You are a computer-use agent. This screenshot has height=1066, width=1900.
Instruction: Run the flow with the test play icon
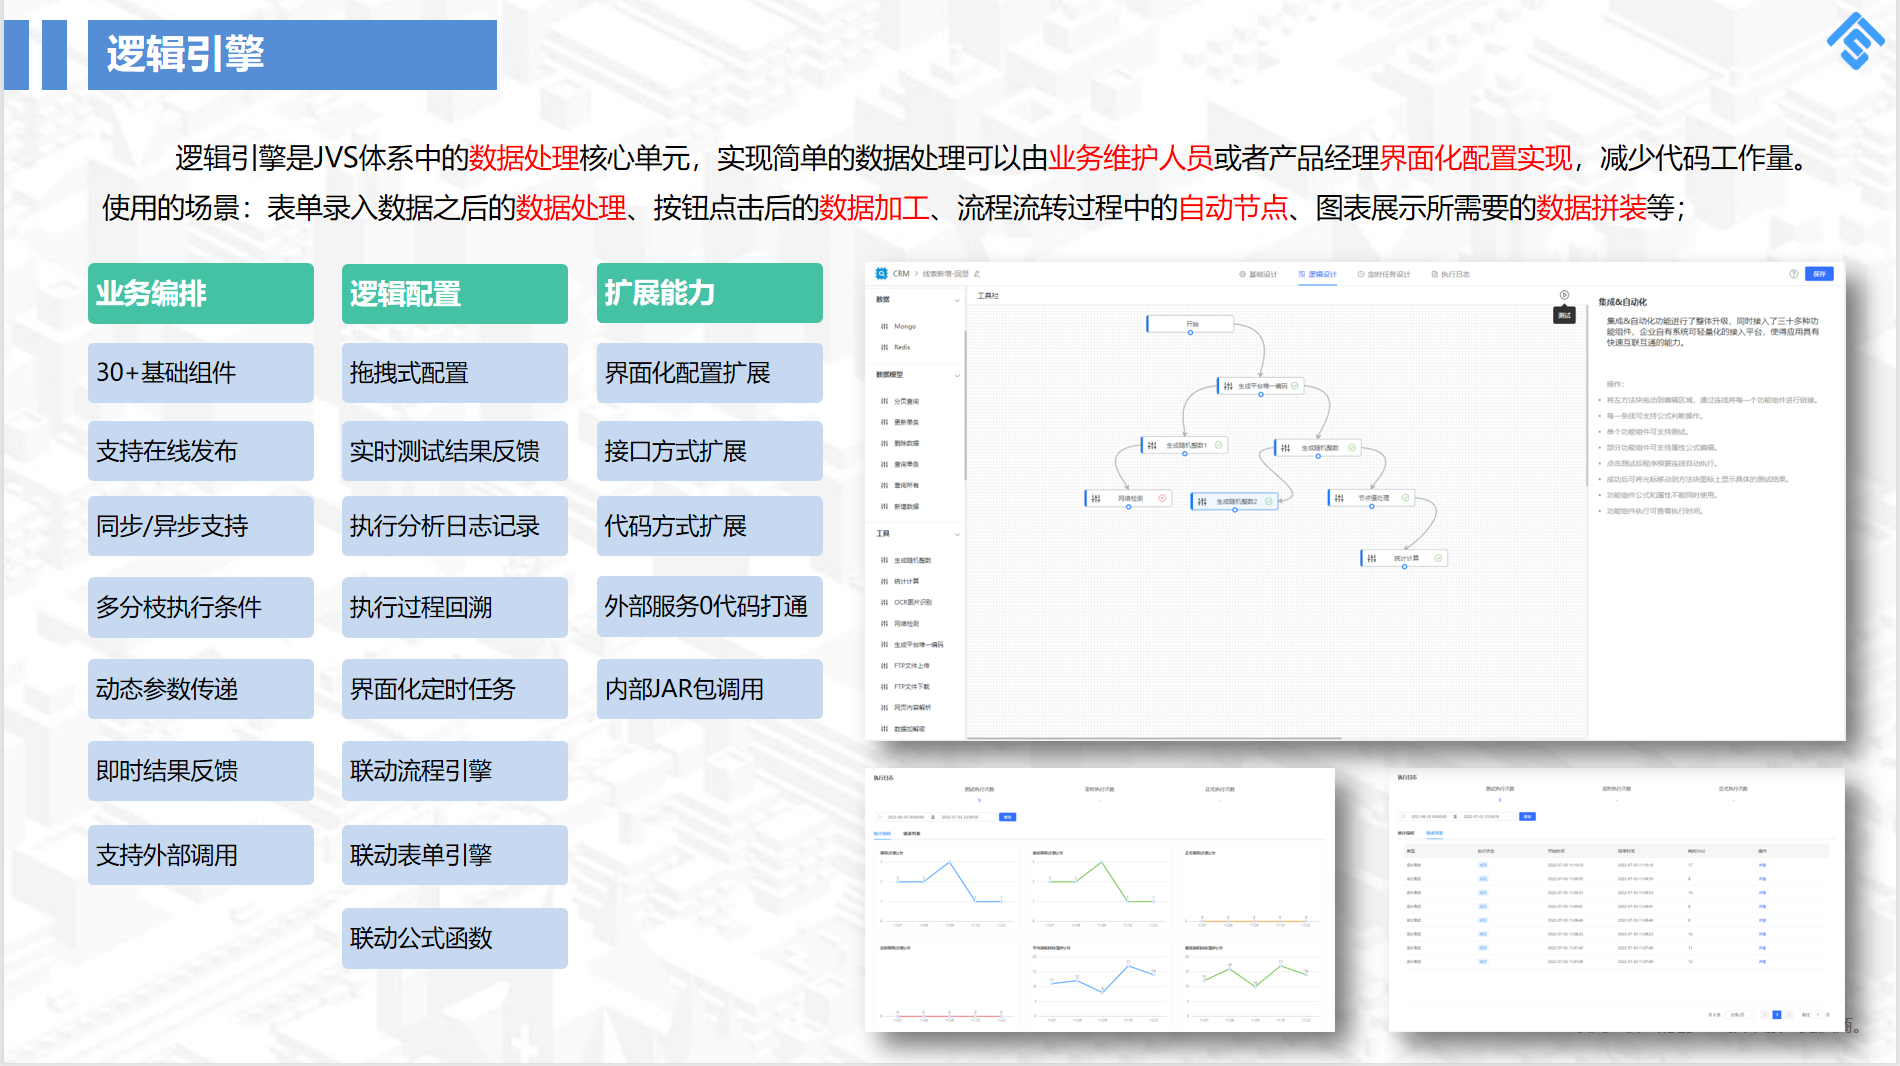tap(1564, 295)
